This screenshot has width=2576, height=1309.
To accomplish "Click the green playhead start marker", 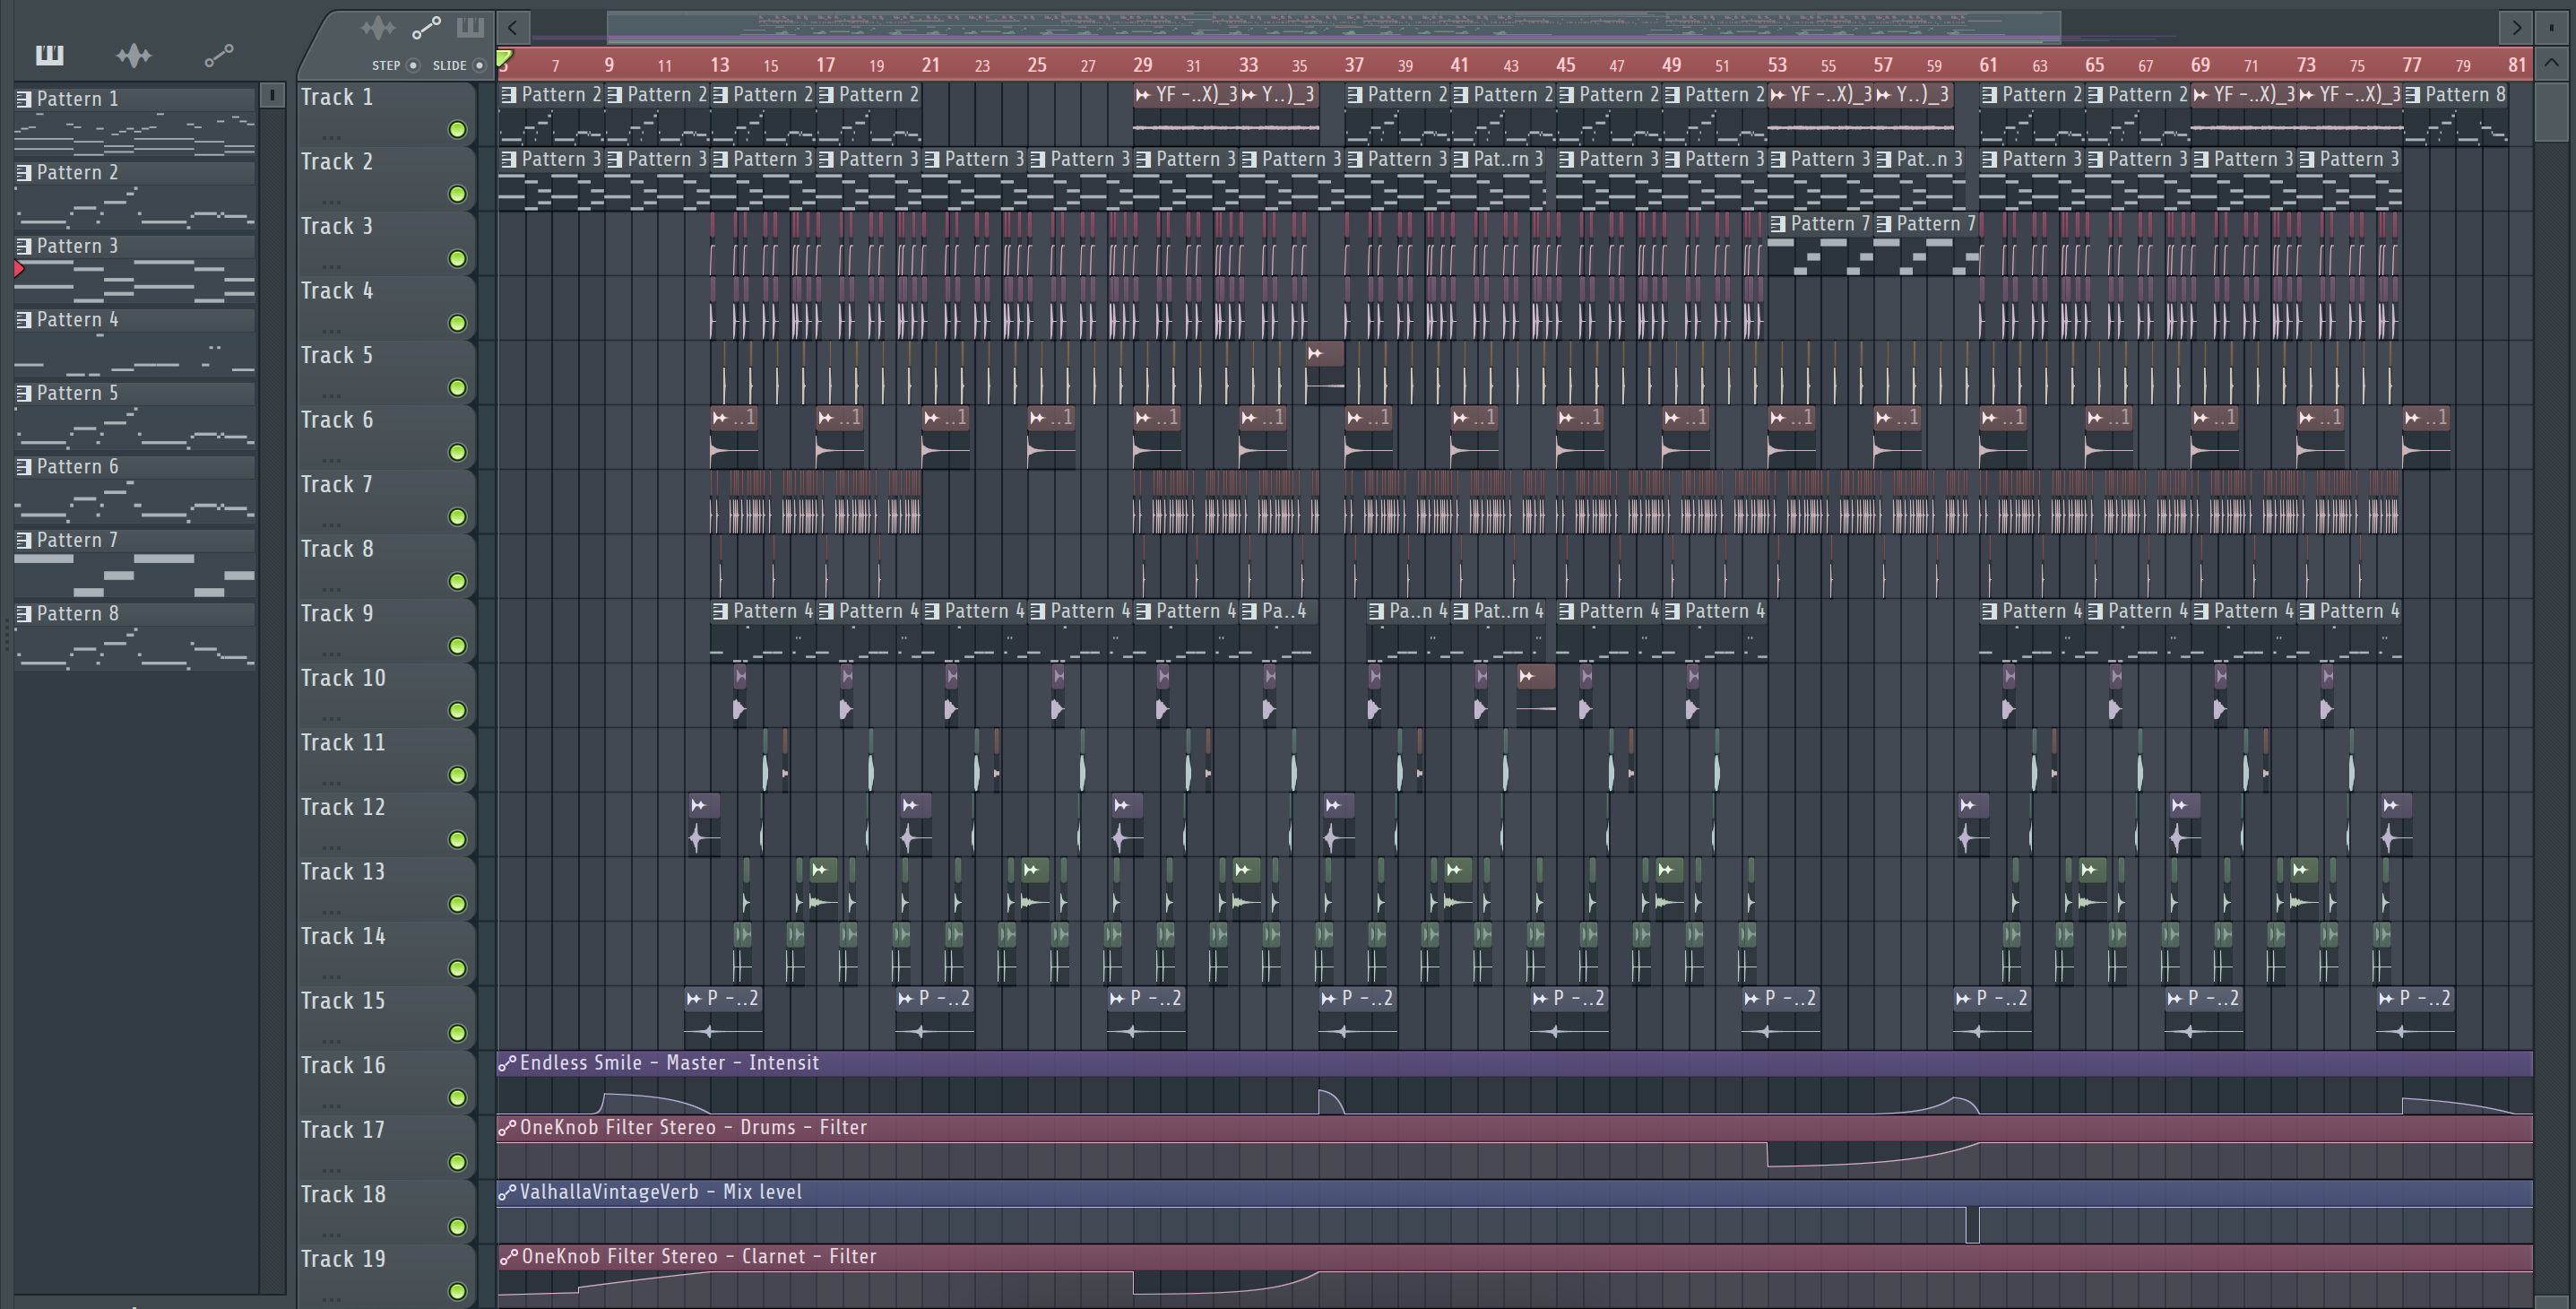I will click(x=505, y=59).
